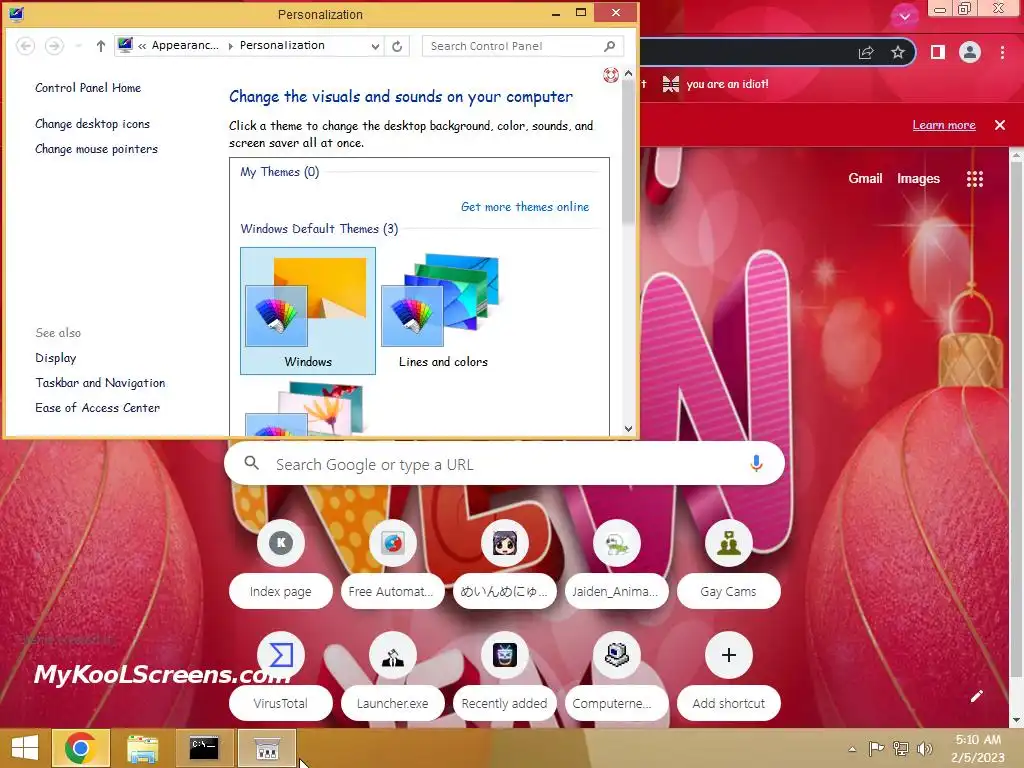Image resolution: width=1024 pixels, height=768 pixels.
Task: Open Change desktop icons link
Action: 92,123
